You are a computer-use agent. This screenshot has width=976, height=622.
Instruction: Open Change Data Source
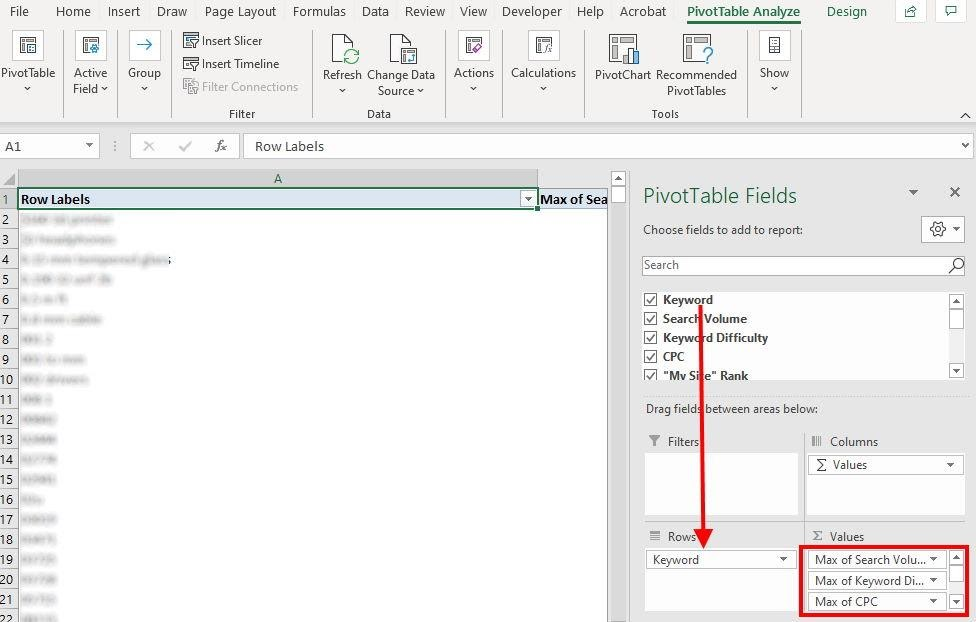(401, 50)
